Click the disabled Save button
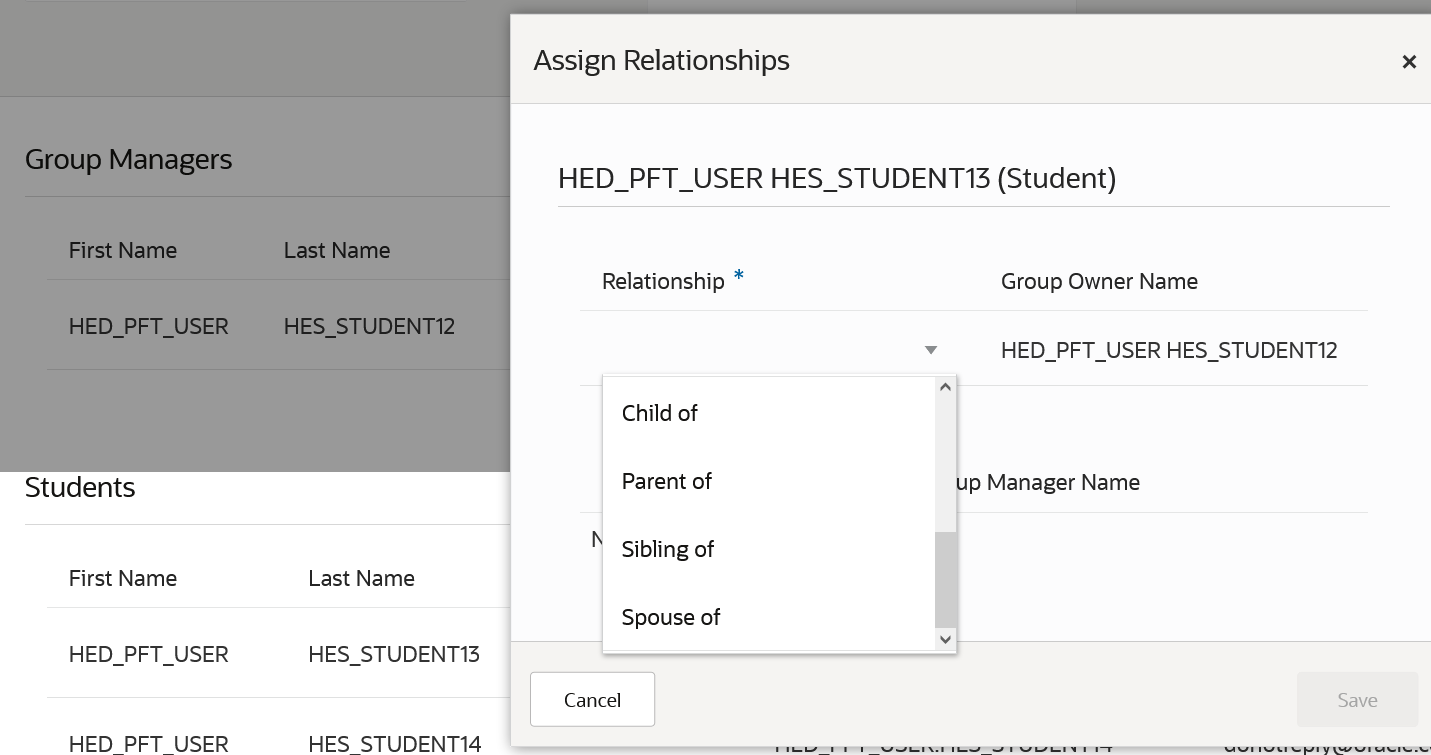Viewport: 1431px width, 755px height. (1356, 699)
